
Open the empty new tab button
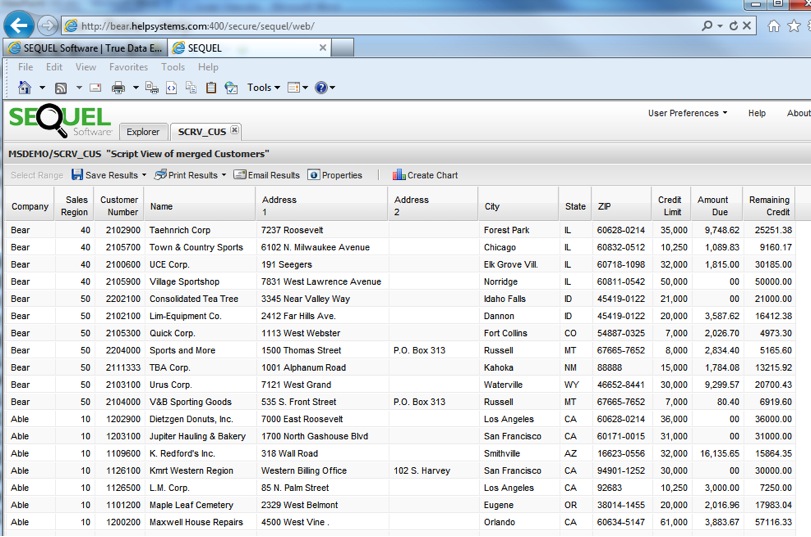pos(342,48)
